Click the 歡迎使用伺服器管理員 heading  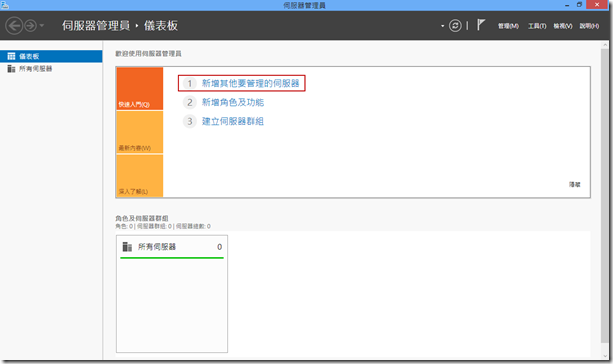[148, 54]
